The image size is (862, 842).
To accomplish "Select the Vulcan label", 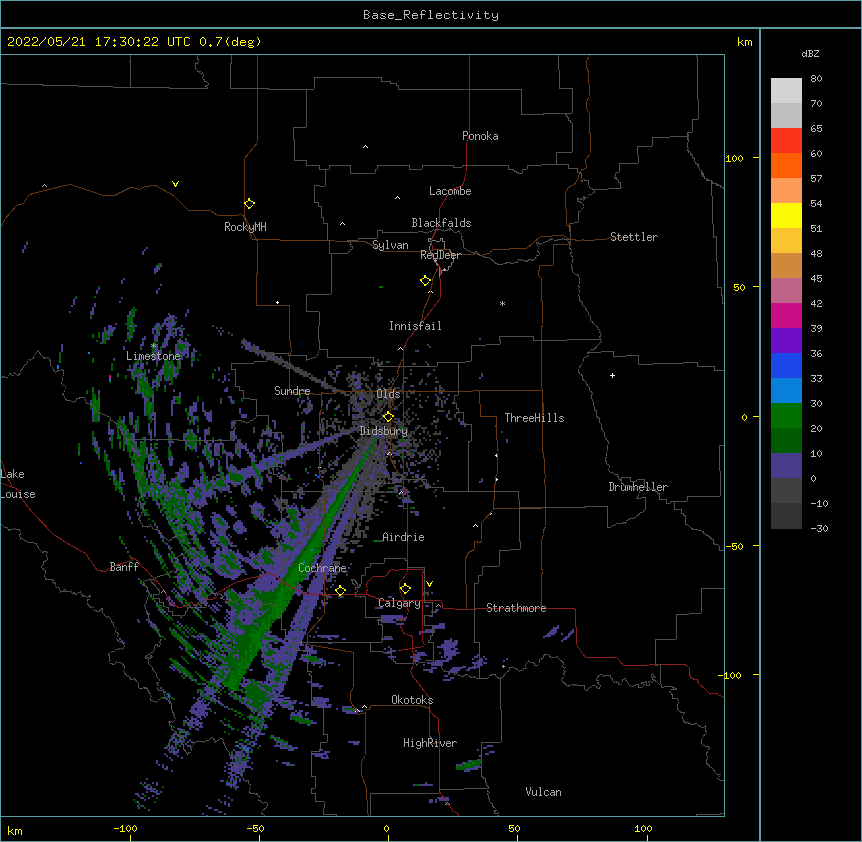I will (x=543, y=792).
